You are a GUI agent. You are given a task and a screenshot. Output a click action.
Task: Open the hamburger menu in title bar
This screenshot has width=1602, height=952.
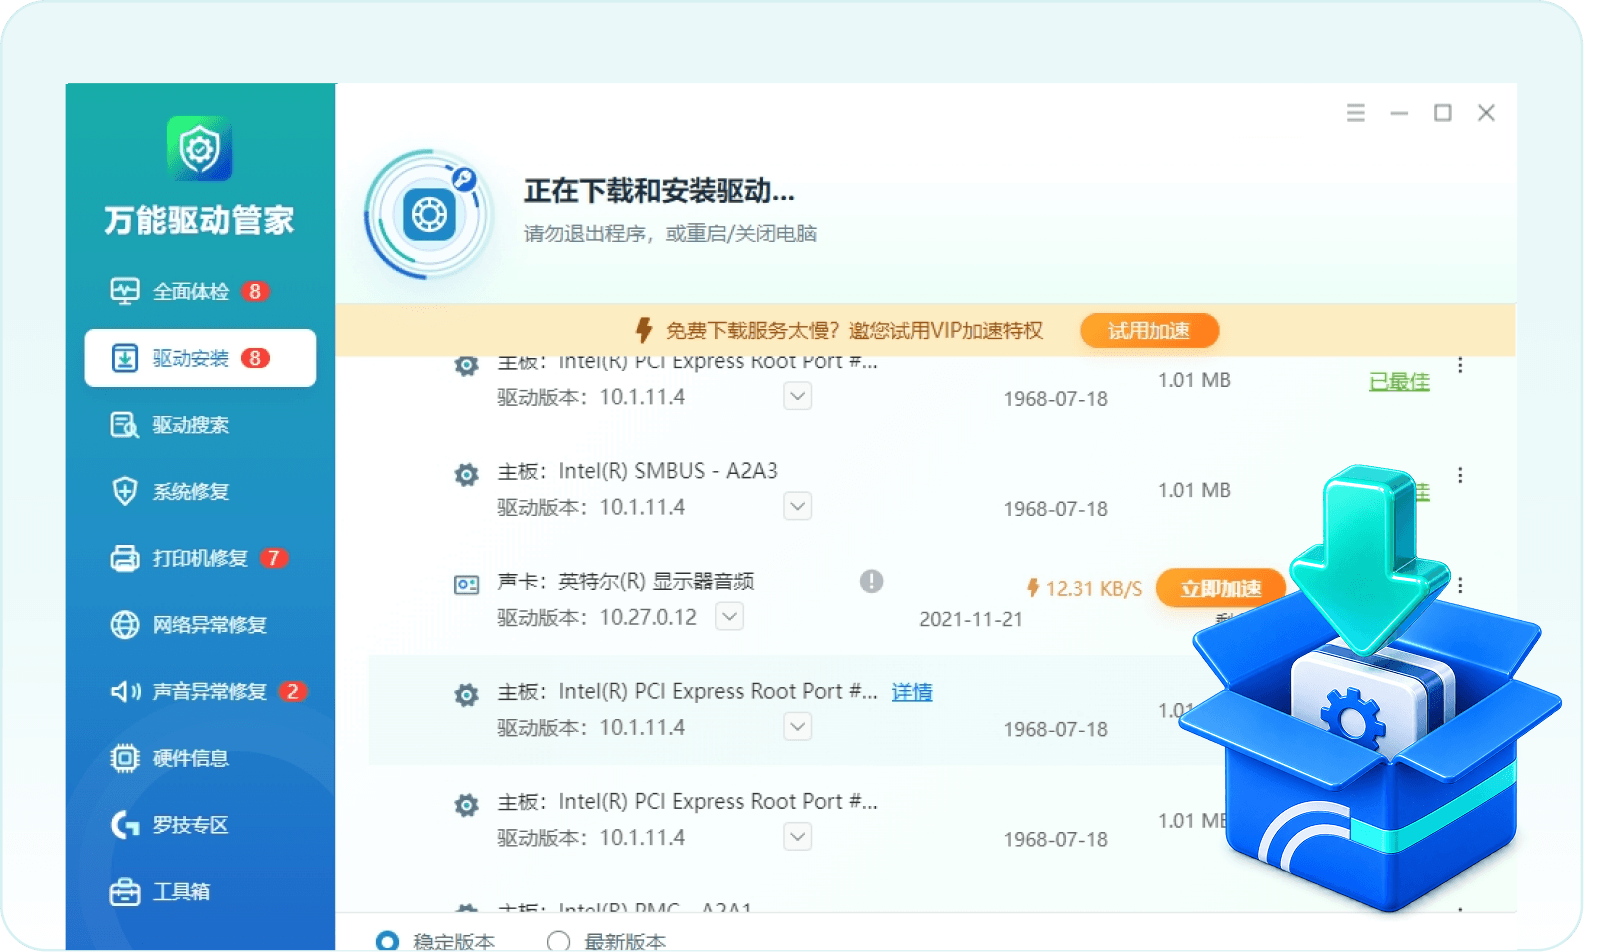1356,113
